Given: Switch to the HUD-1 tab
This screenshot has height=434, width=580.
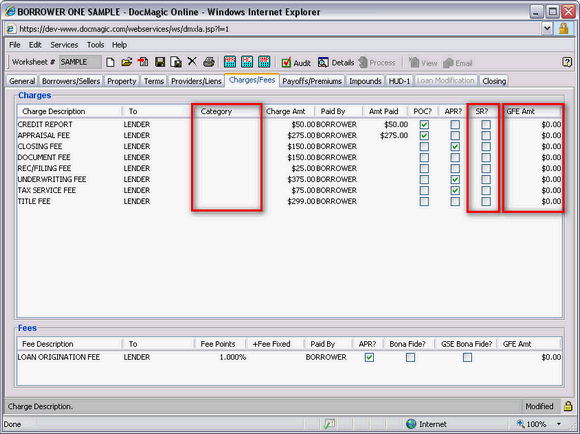Looking at the screenshot, I should [399, 81].
